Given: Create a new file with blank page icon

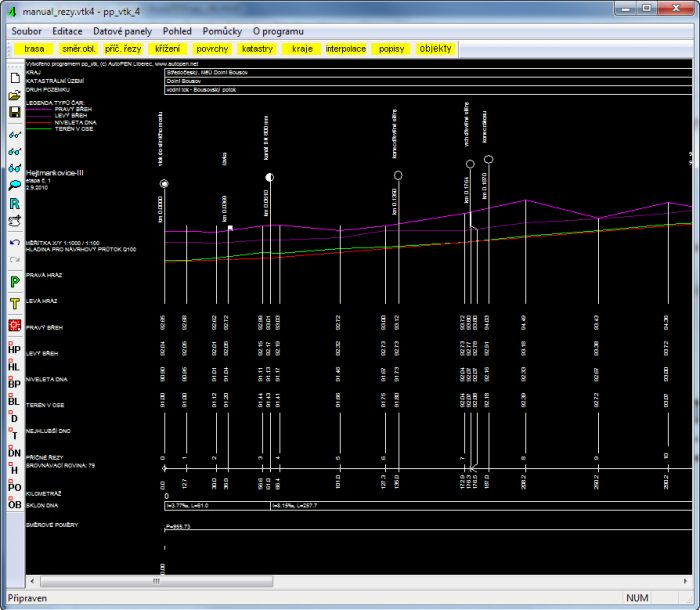Looking at the screenshot, I should click(x=15, y=78).
